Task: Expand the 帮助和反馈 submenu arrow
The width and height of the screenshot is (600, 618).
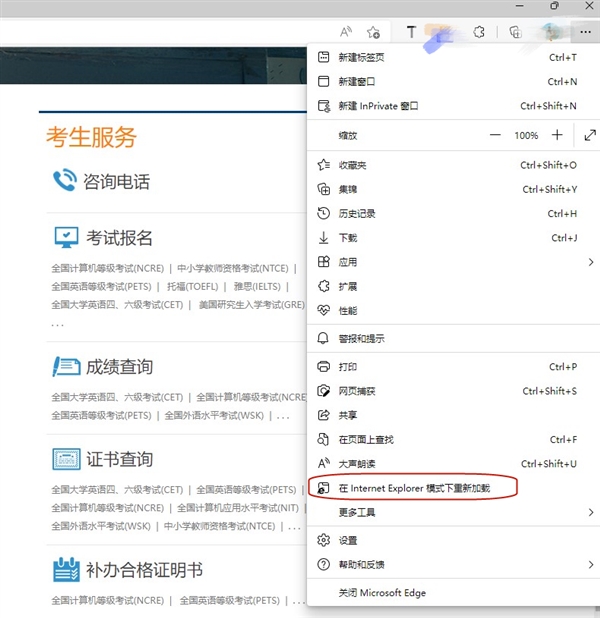Action: (x=591, y=565)
